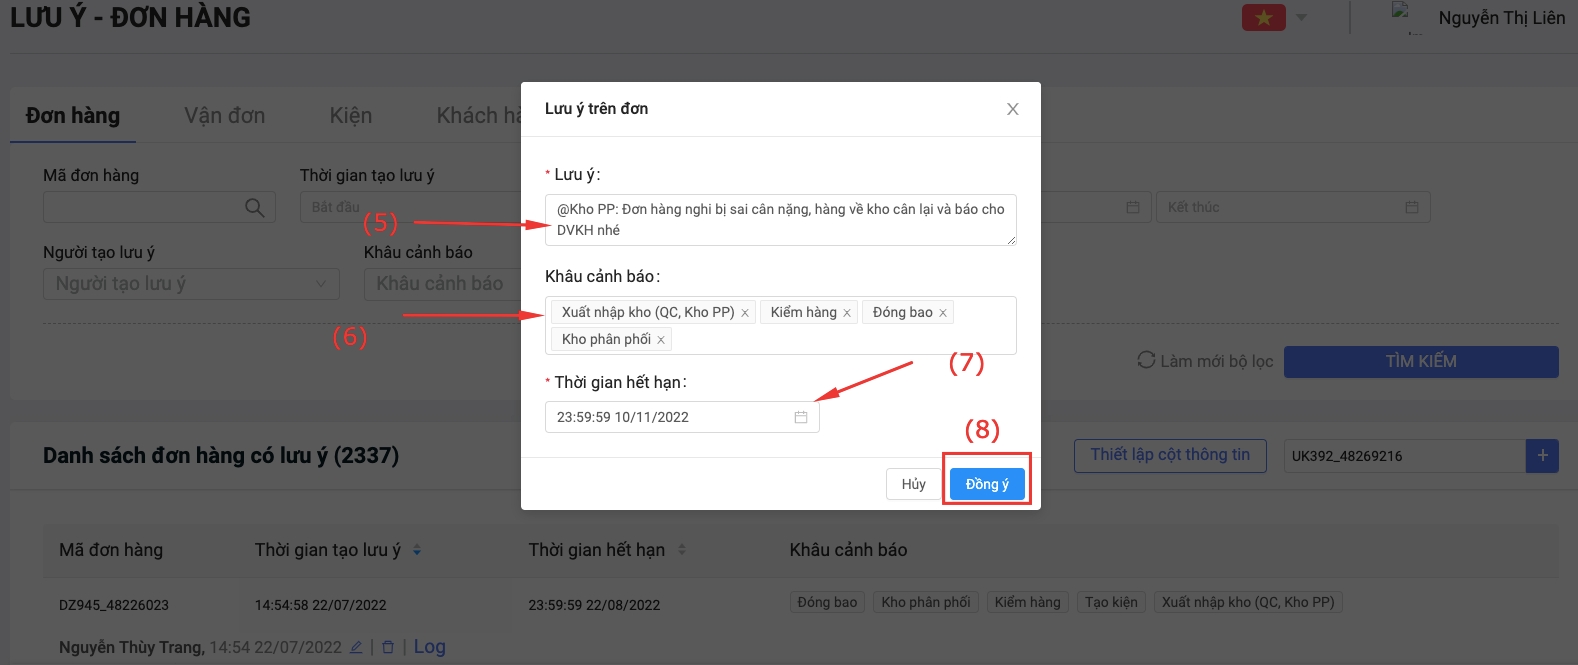1578x665 pixels.
Task: Open the 'Khâu cảnh báo' filter dropdown
Action: (x=440, y=284)
